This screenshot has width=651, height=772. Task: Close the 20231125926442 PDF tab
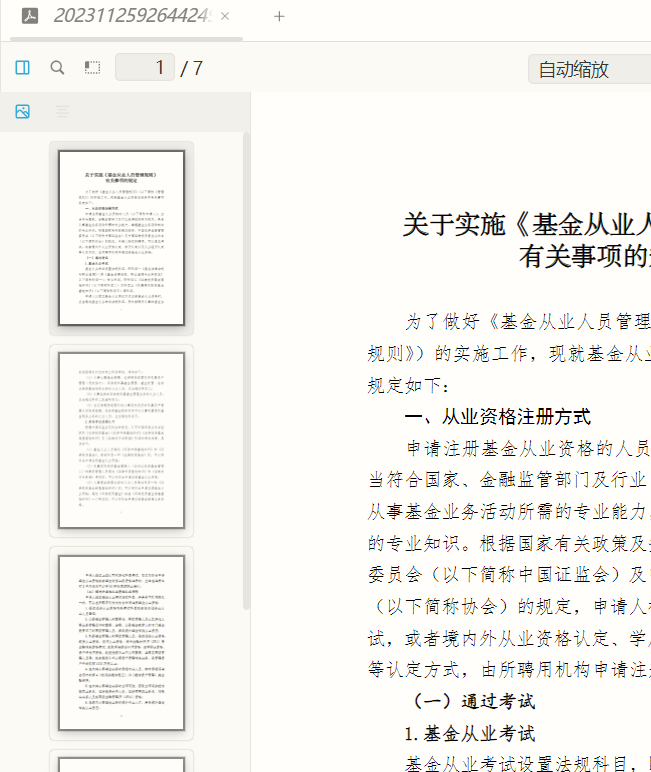point(225,16)
